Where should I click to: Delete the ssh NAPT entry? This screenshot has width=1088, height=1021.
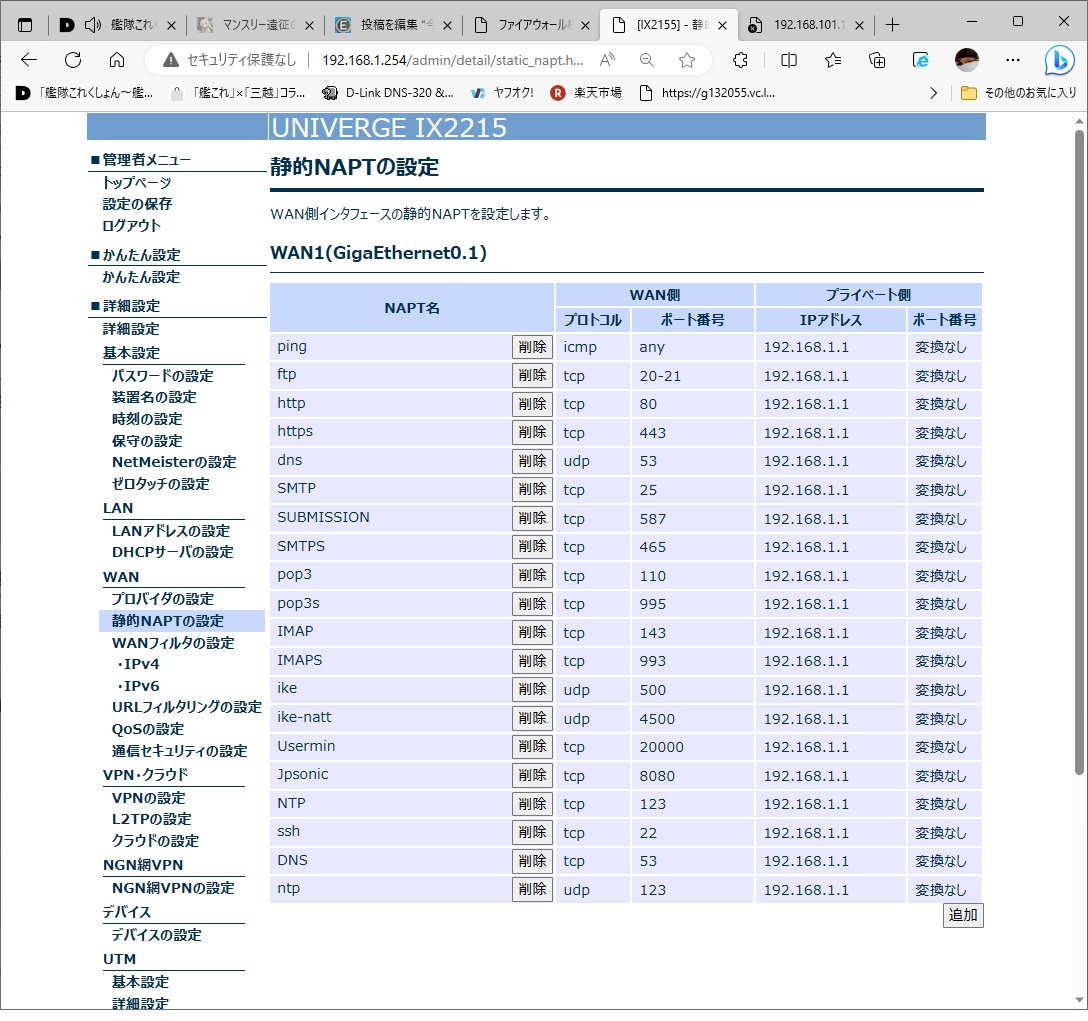pos(532,832)
